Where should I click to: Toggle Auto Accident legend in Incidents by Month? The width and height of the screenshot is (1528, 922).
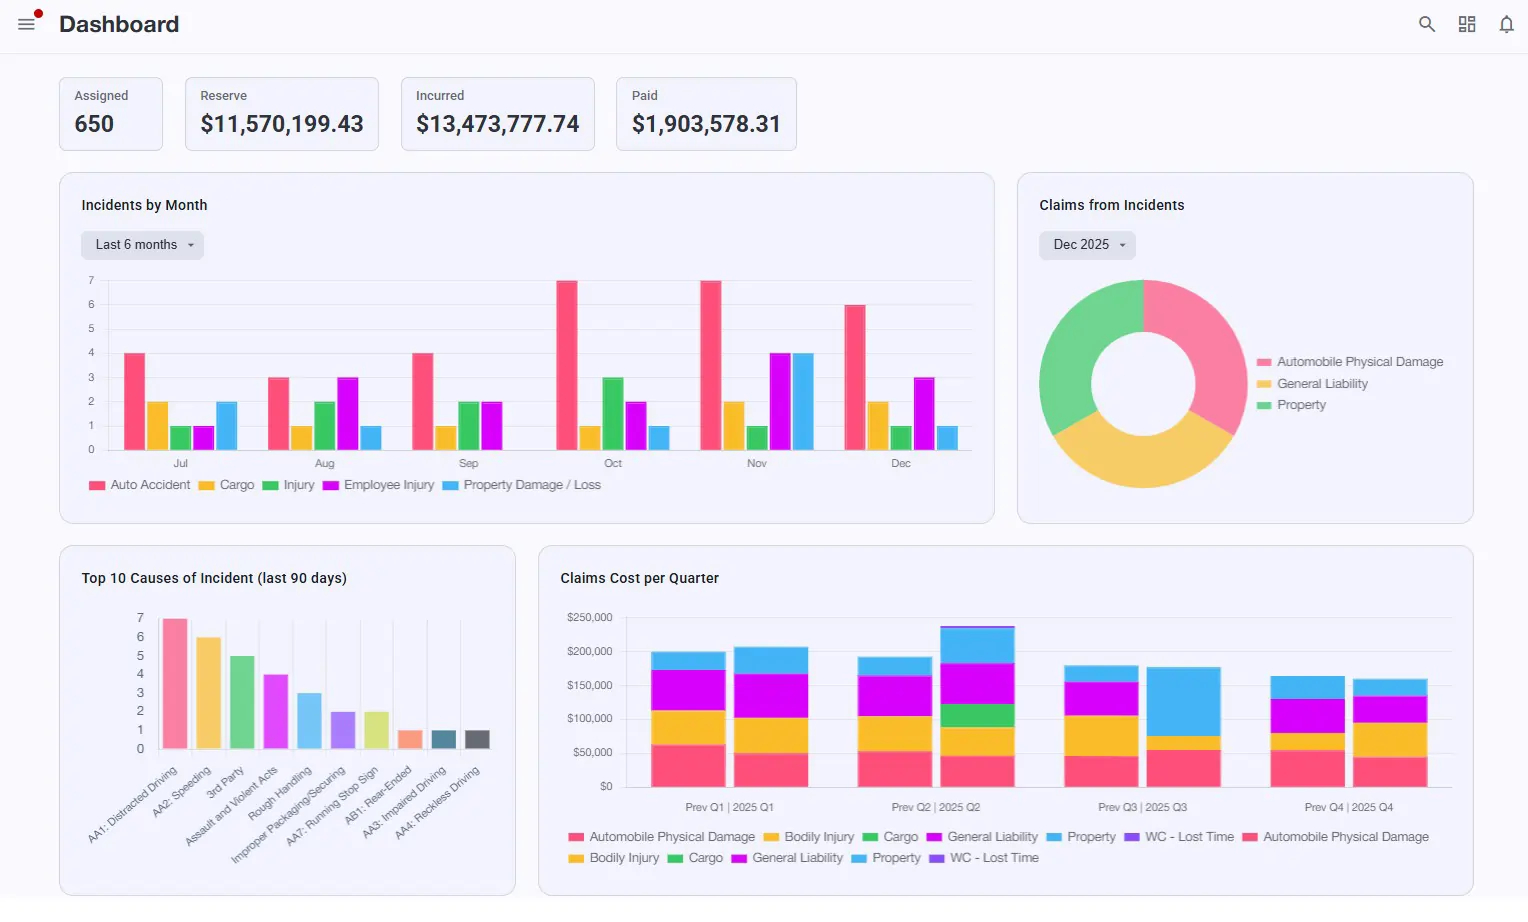point(140,485)
